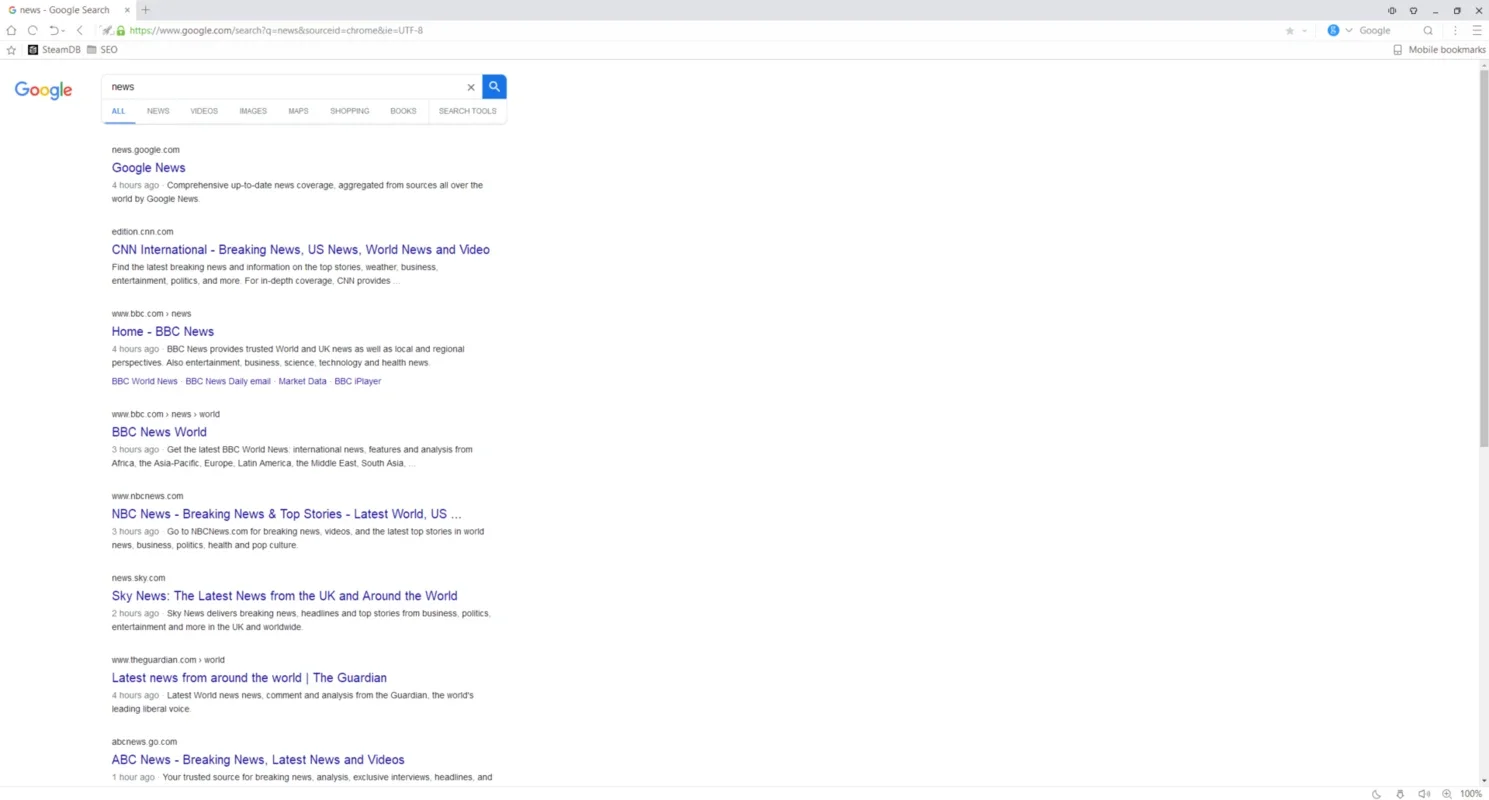Image resolution: width=1489 pixels, height=800 pixels.
Task: Open a new tab with the plus button
Action: pyautogui.click(x=145, y=10)
